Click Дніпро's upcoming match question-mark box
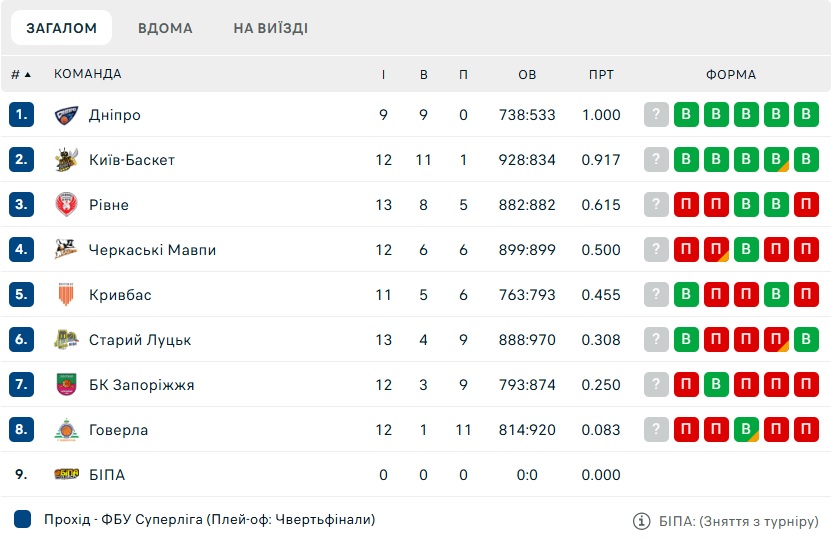Viewport: 831px width, 540px height. coord(656,114)
